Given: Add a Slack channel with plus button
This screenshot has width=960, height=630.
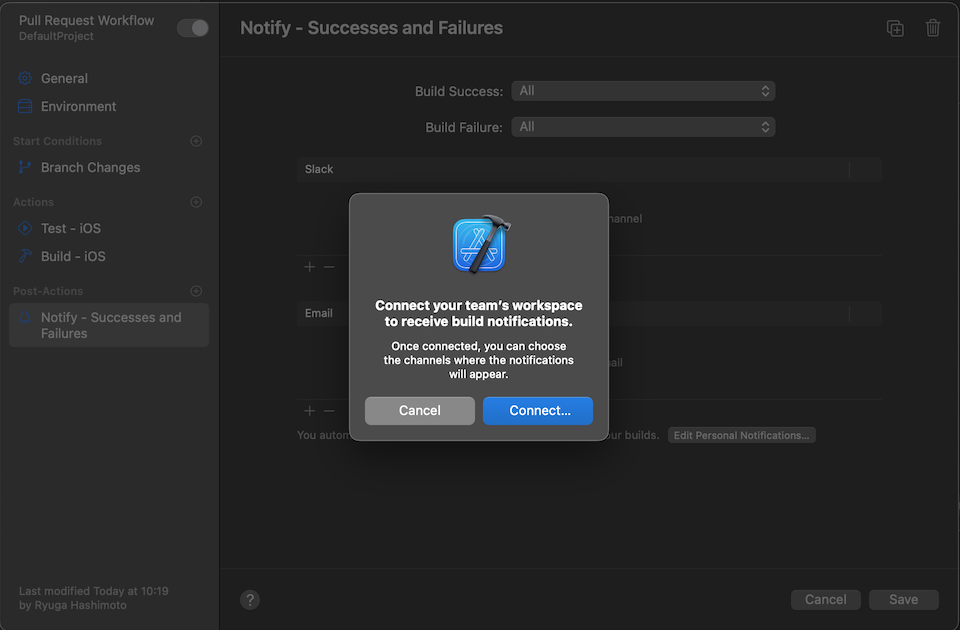Looking at the screenshot, I should 310,267.
